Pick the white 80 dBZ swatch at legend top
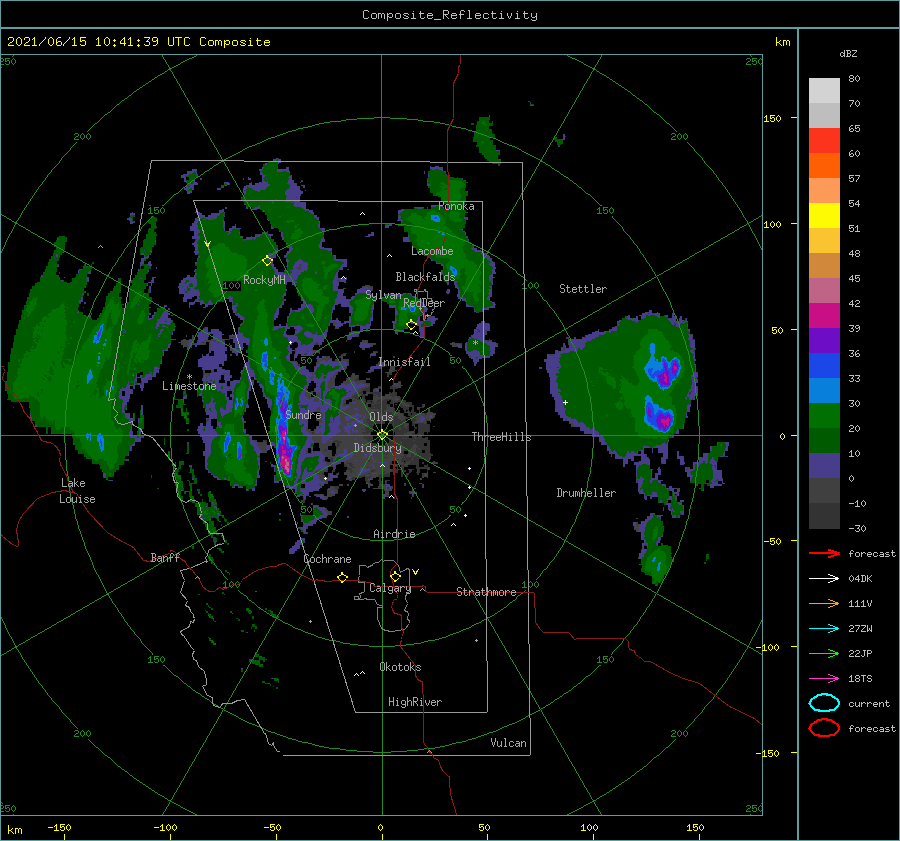This screenshot has width=900, height=841. point(824,91)
